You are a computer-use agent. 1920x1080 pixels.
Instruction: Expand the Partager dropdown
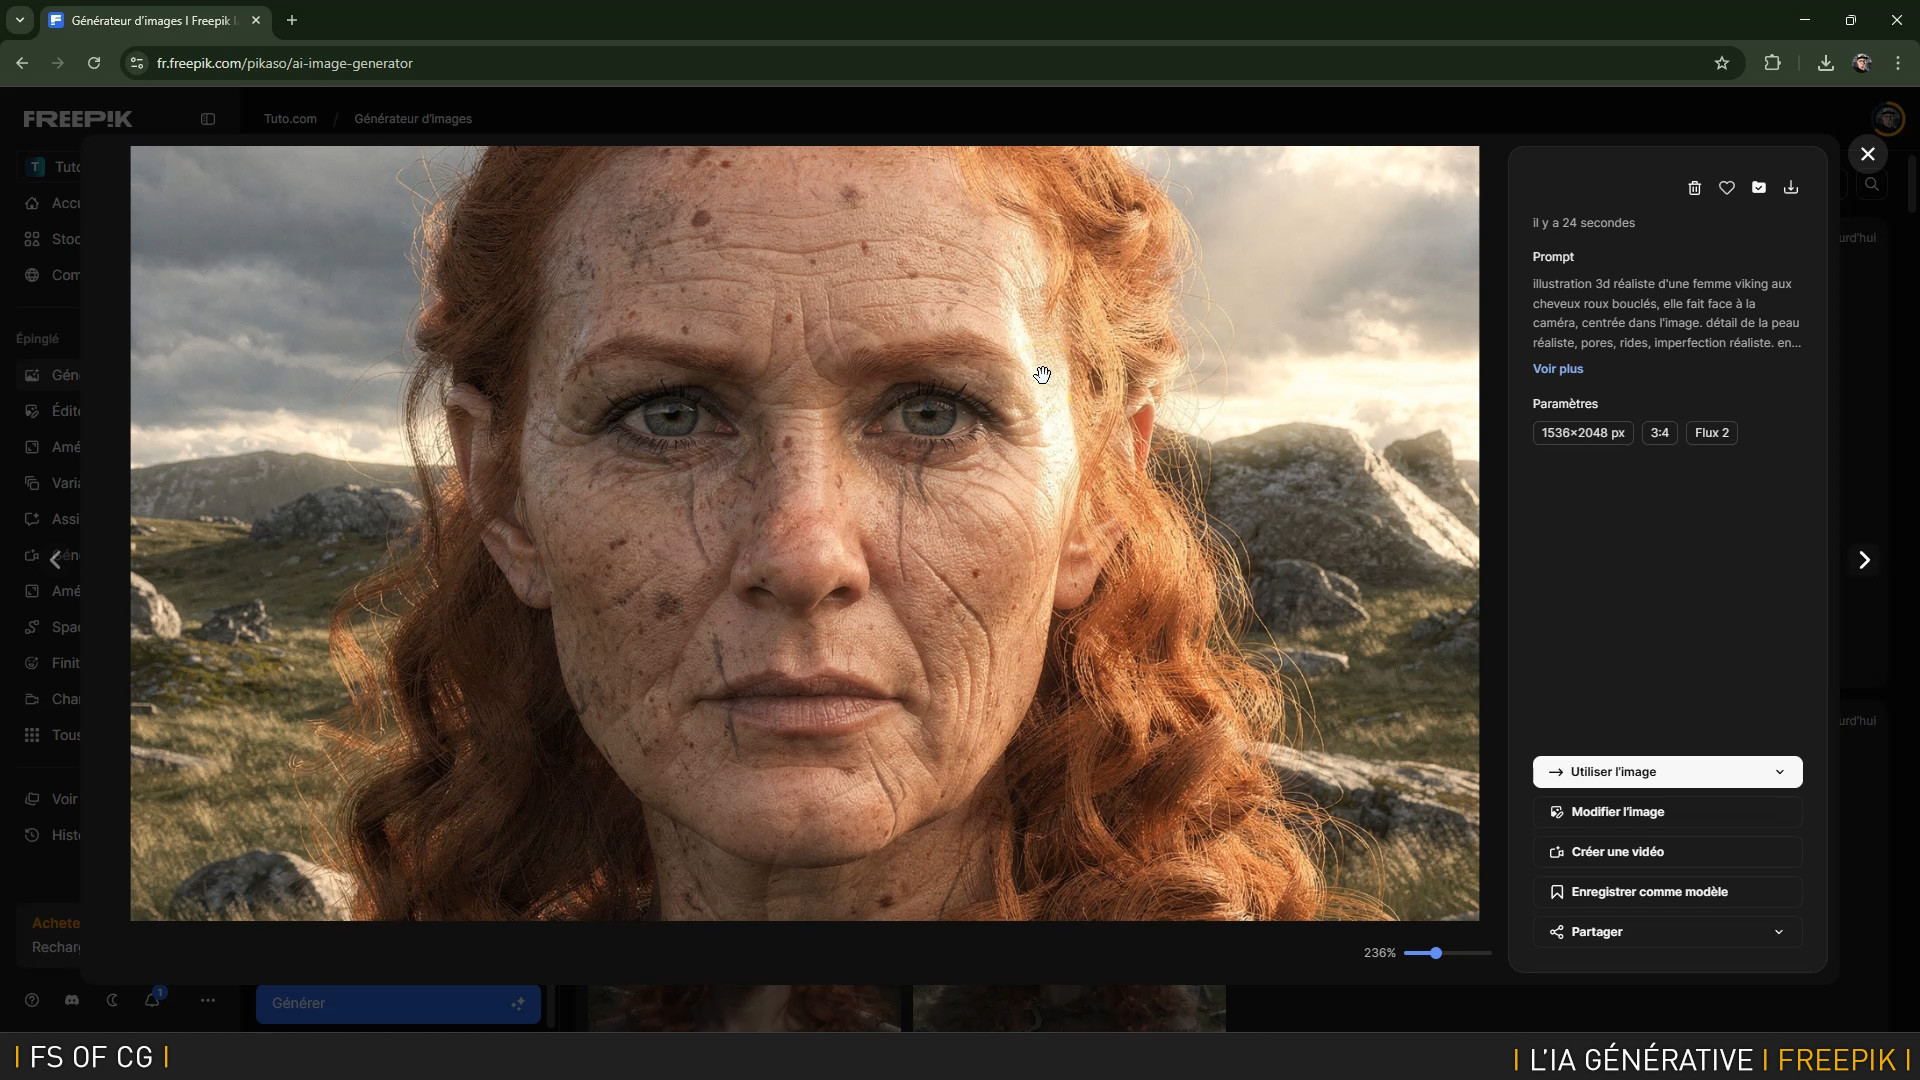(x=1779, y=932)
